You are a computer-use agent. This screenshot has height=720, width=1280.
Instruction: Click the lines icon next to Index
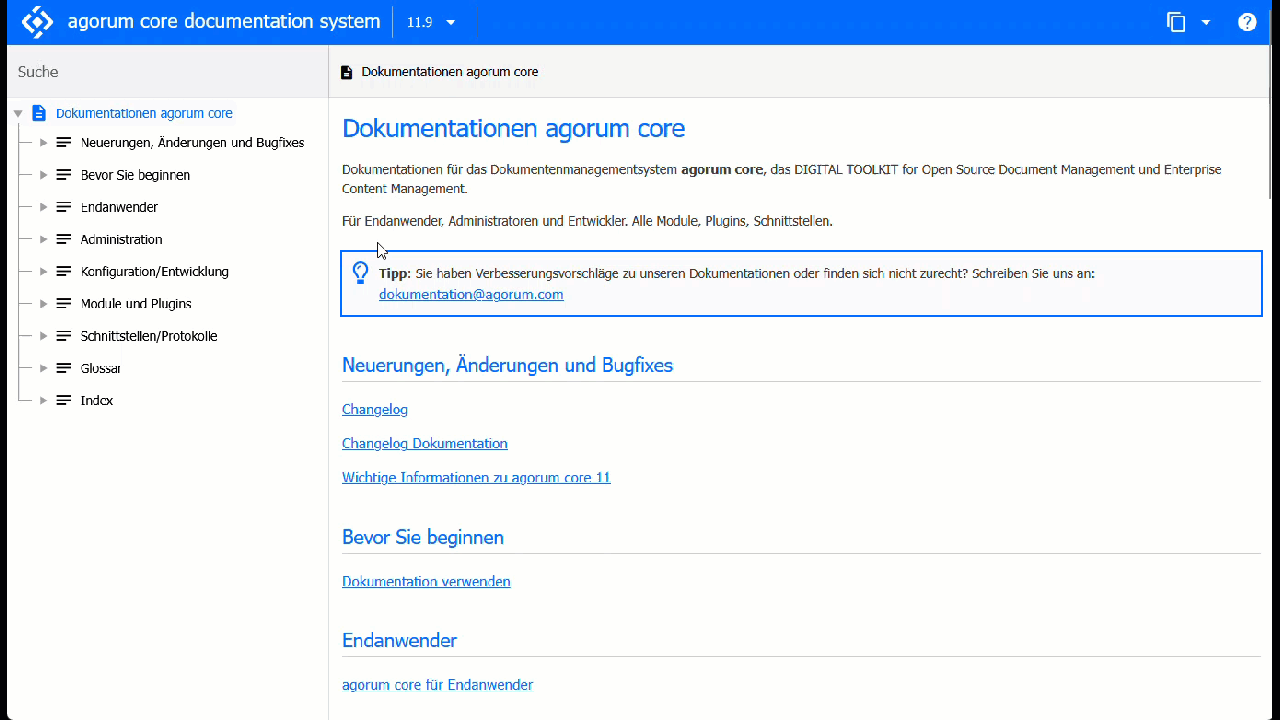pyautogui.click(x=64, y=400)
